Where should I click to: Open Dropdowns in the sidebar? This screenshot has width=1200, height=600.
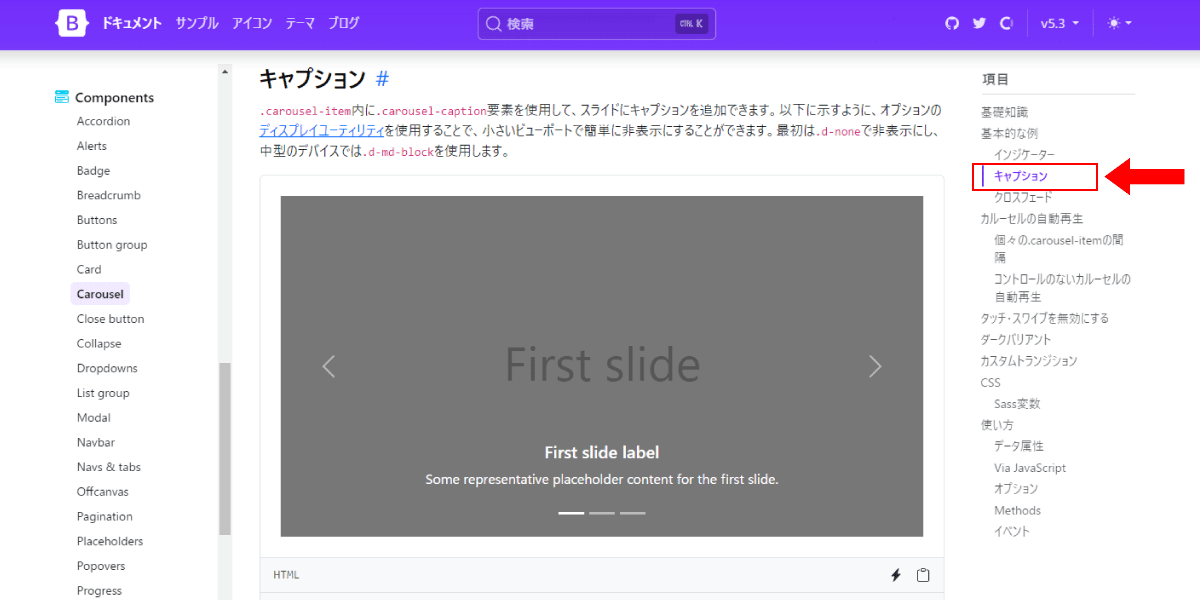(x=107, y=368)
